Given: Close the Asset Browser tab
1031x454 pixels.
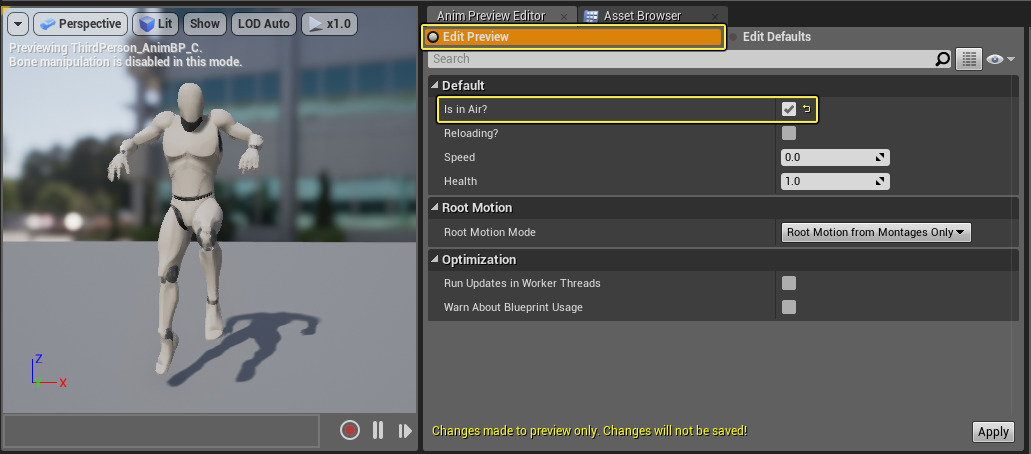Looking at the screenshot, I should pyautogui.click(x=715, y=16).
